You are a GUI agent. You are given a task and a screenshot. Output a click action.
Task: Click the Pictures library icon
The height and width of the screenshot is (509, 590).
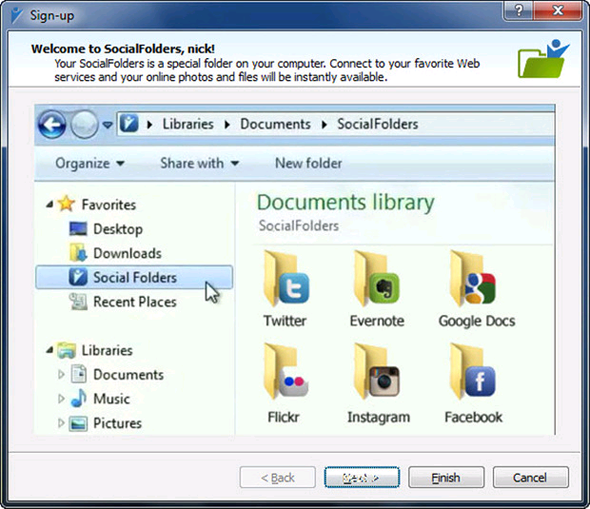tap(79, 423)
